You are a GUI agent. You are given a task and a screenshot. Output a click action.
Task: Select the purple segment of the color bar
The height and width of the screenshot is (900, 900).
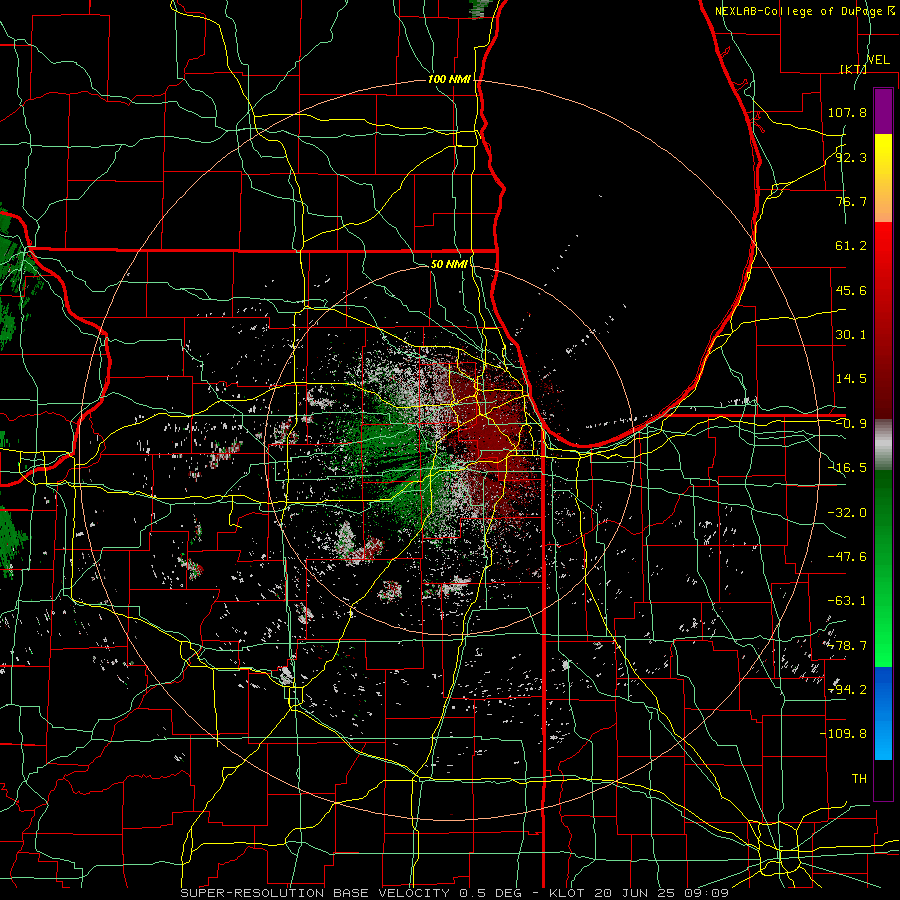click(883, 111)
